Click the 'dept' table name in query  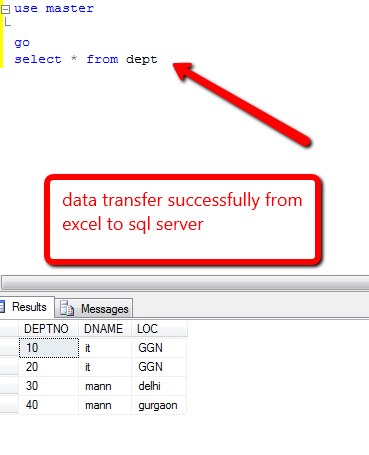point(142,60)
